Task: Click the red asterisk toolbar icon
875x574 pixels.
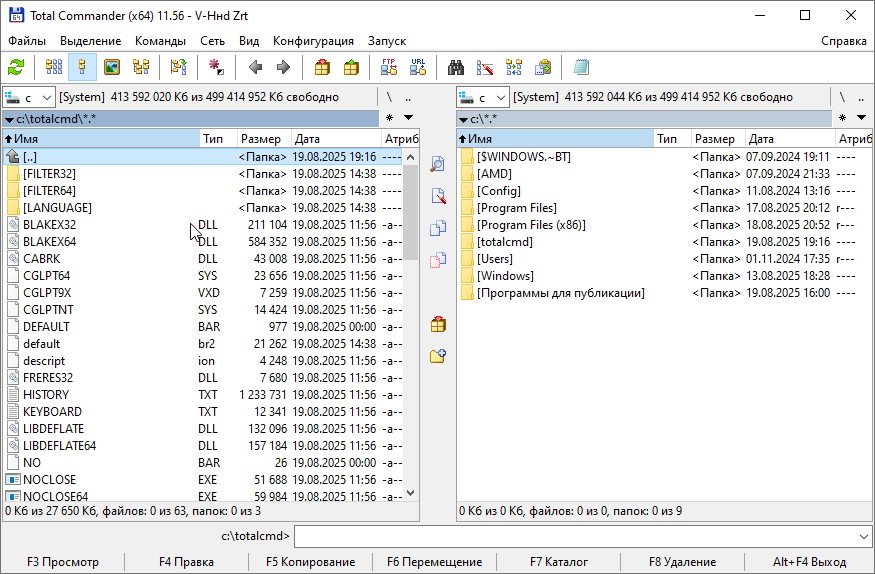Action: (x=216, y=67)
